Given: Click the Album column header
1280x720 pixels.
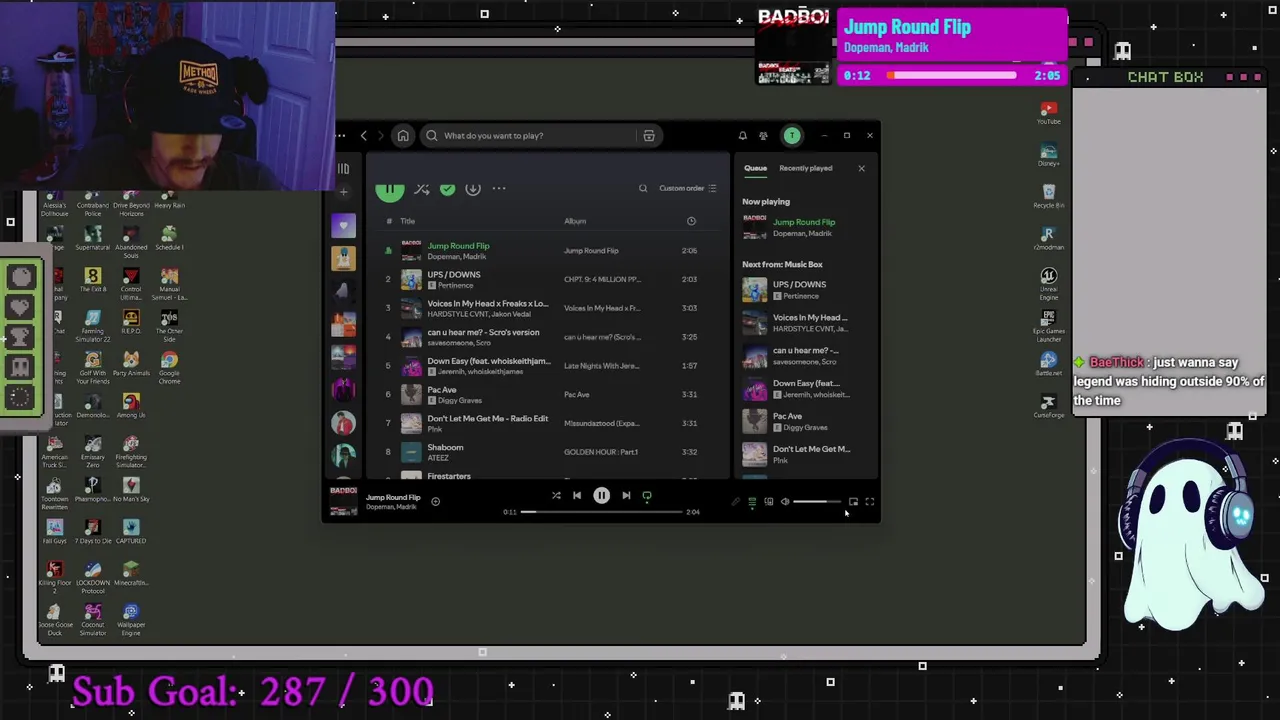Looking at the screenshot, I should click(x=575, y=221).
